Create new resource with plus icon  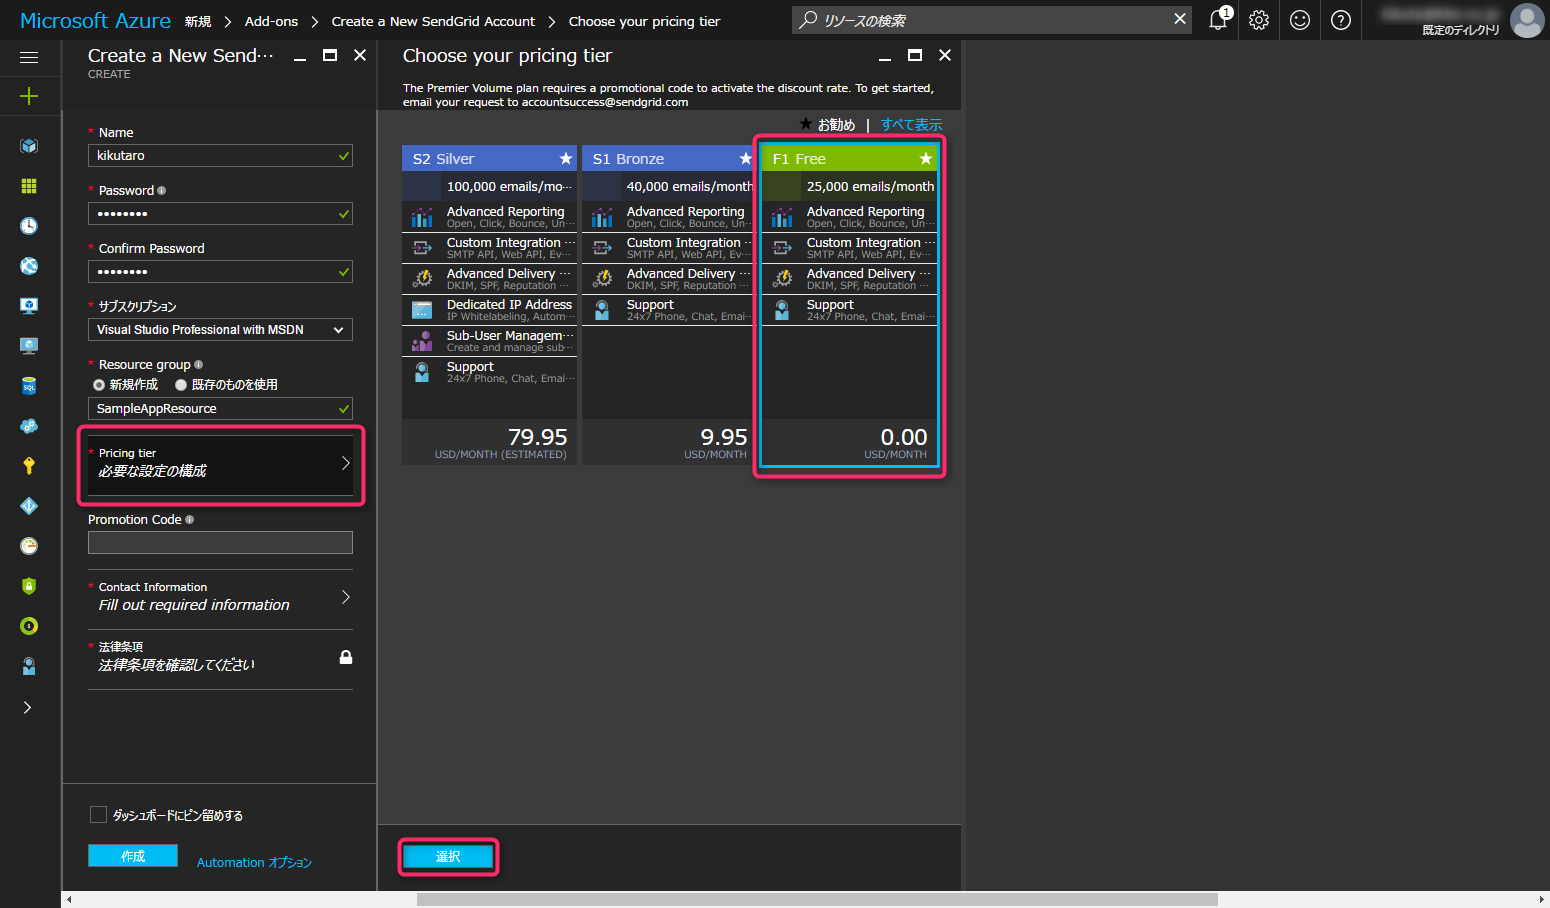click(x=28, y=96)
